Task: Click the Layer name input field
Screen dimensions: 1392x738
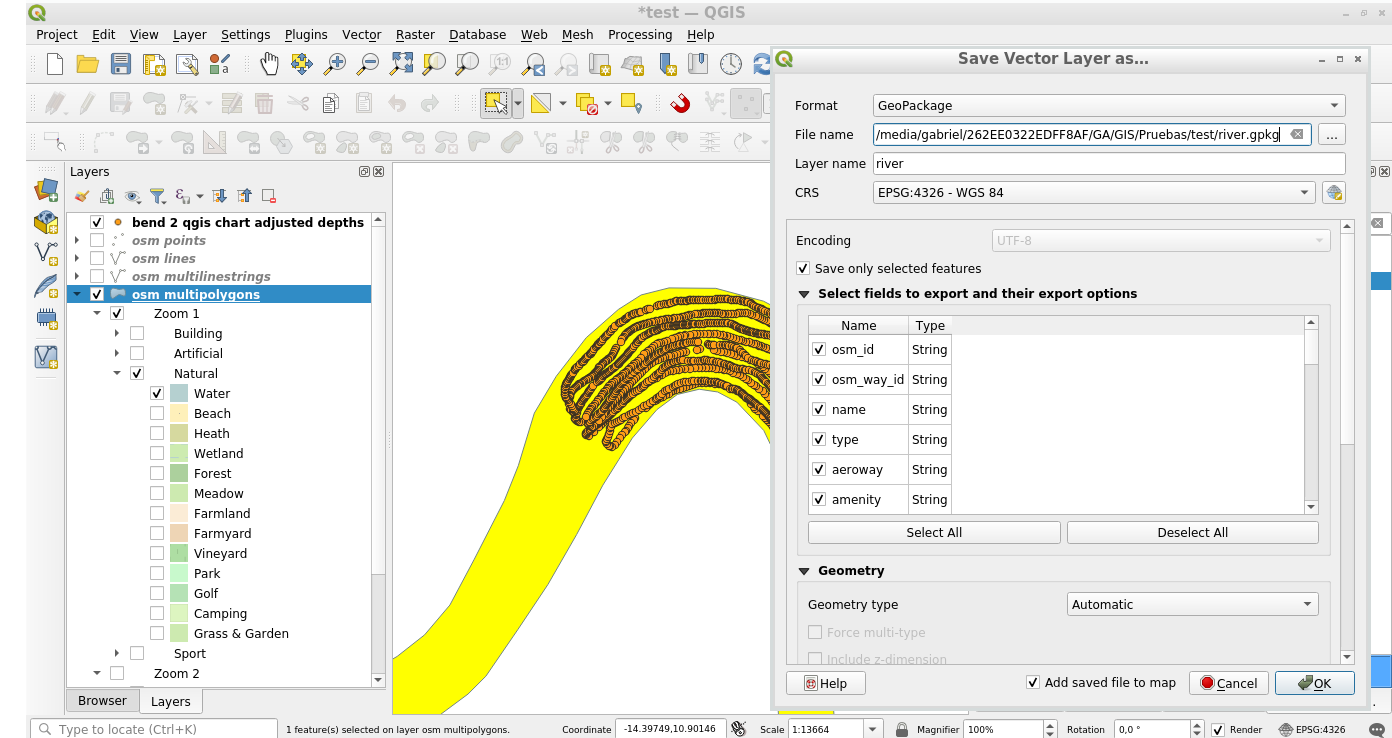Action: (x=1109, y=163)
